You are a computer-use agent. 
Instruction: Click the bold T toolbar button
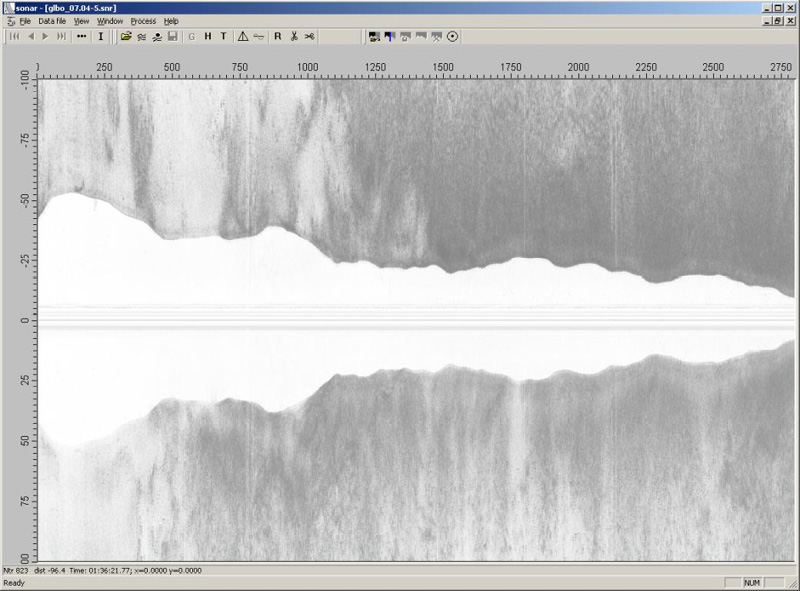tap(223, 36)
